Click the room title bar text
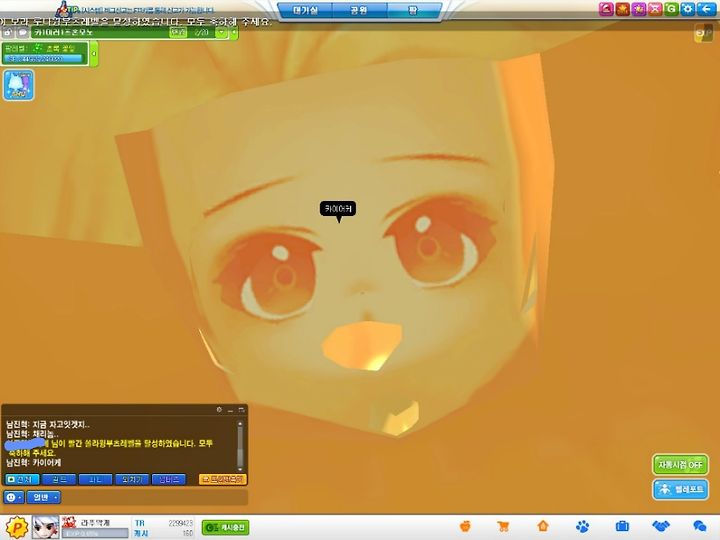Image resolution: width=720 pixels, height=540 pixels. tap(63, 33)
